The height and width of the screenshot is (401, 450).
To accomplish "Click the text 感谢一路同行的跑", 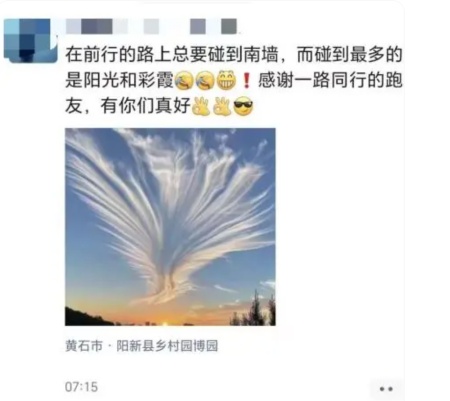I will point(330,81).
